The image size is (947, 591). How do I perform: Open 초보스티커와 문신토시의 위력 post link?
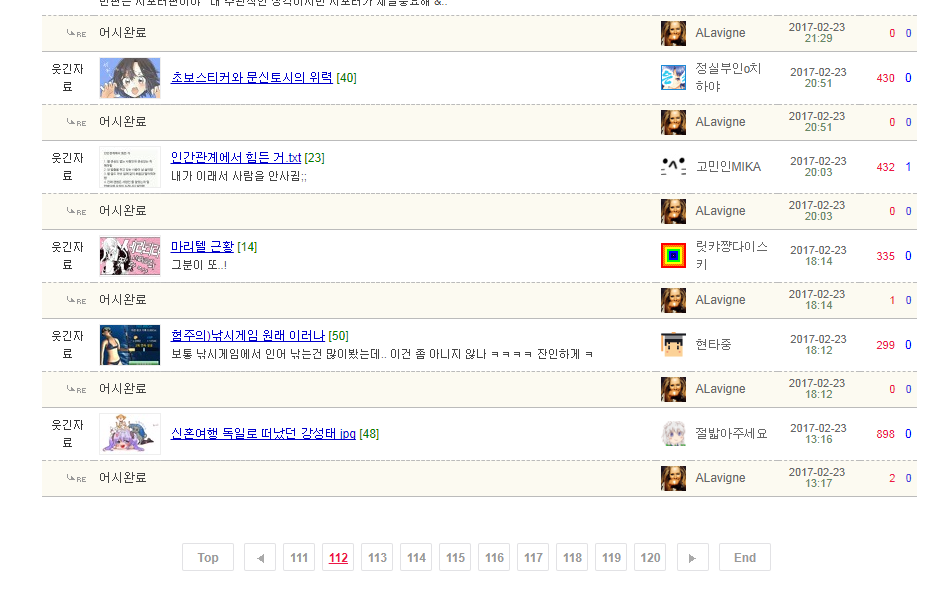[251, 78]
